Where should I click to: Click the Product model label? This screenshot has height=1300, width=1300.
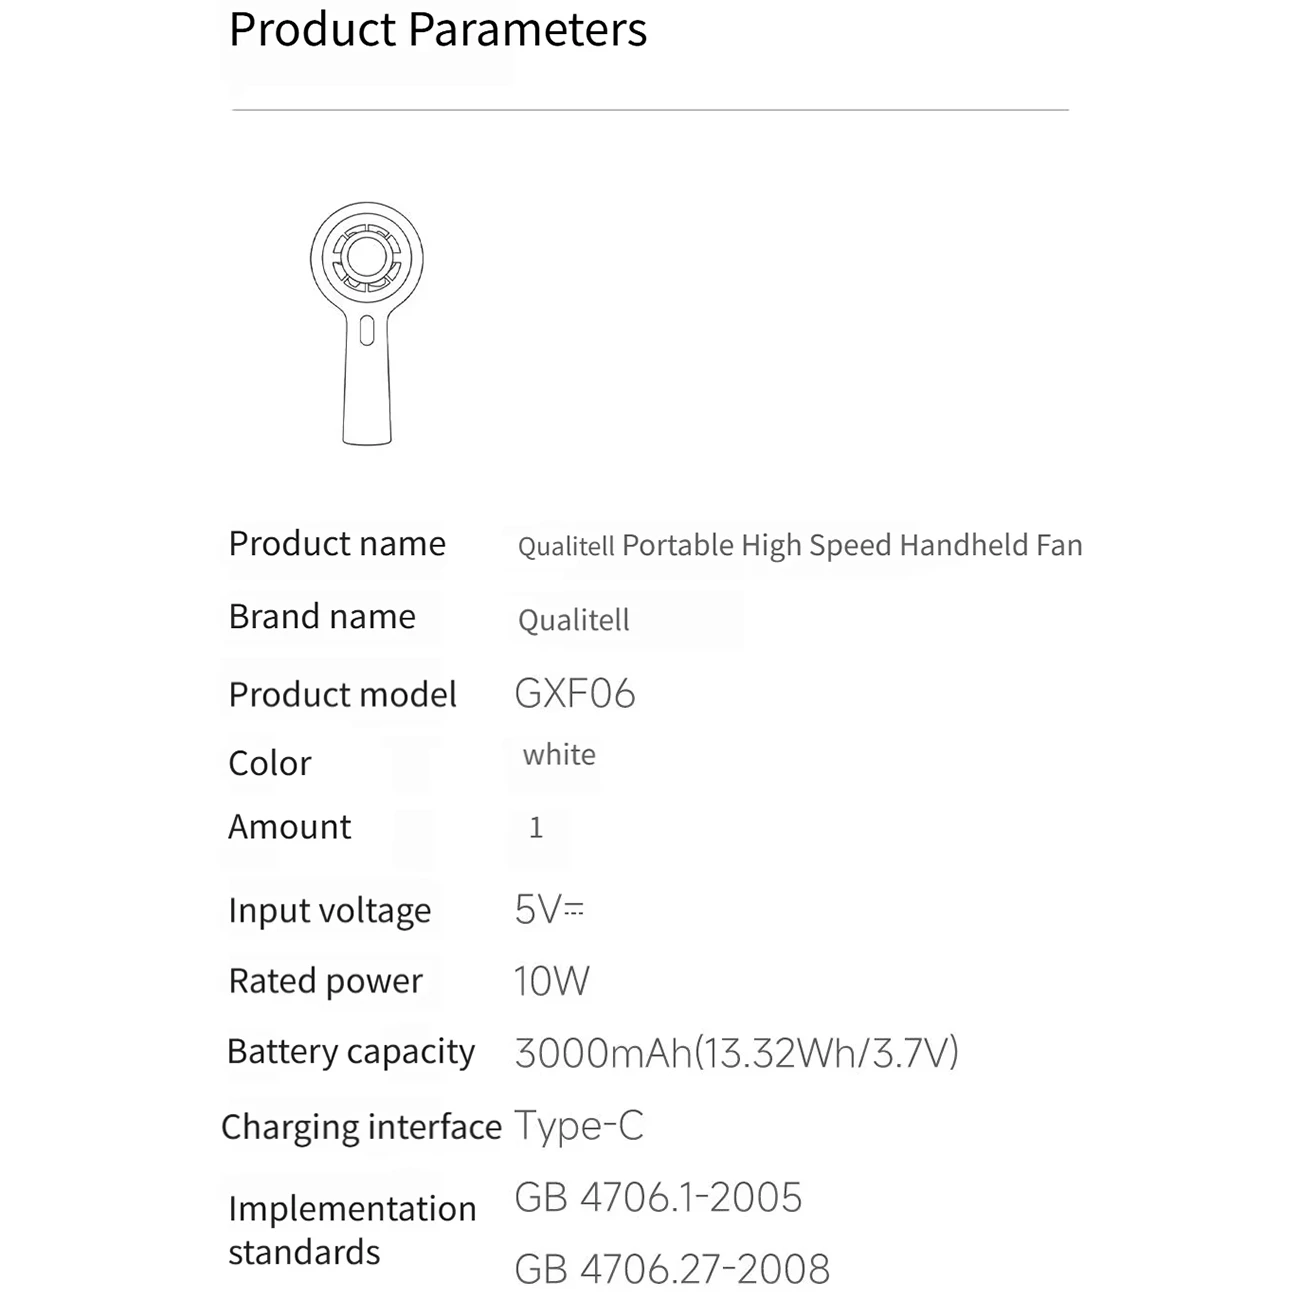pyautogui.click(x=342, y=695)
